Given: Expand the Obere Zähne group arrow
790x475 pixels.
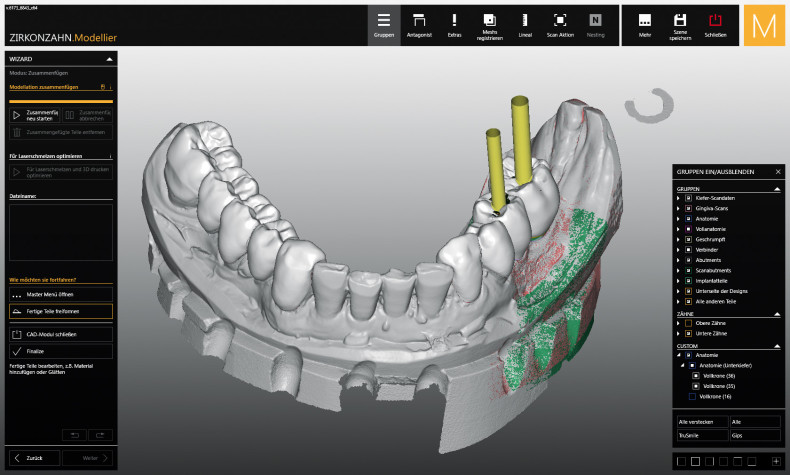Looking at the screenshot, I should coord(678,323).
